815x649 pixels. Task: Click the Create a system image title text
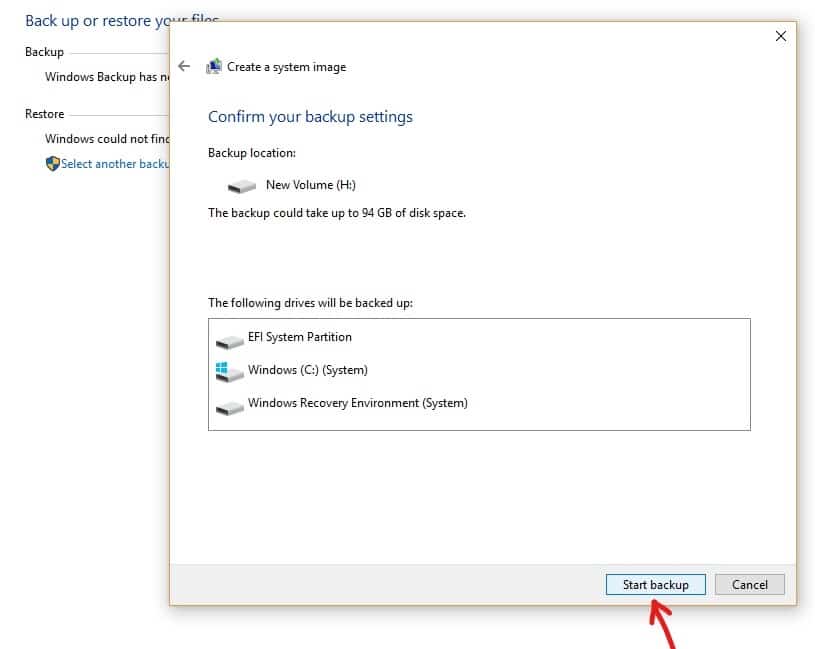point(286,67)
